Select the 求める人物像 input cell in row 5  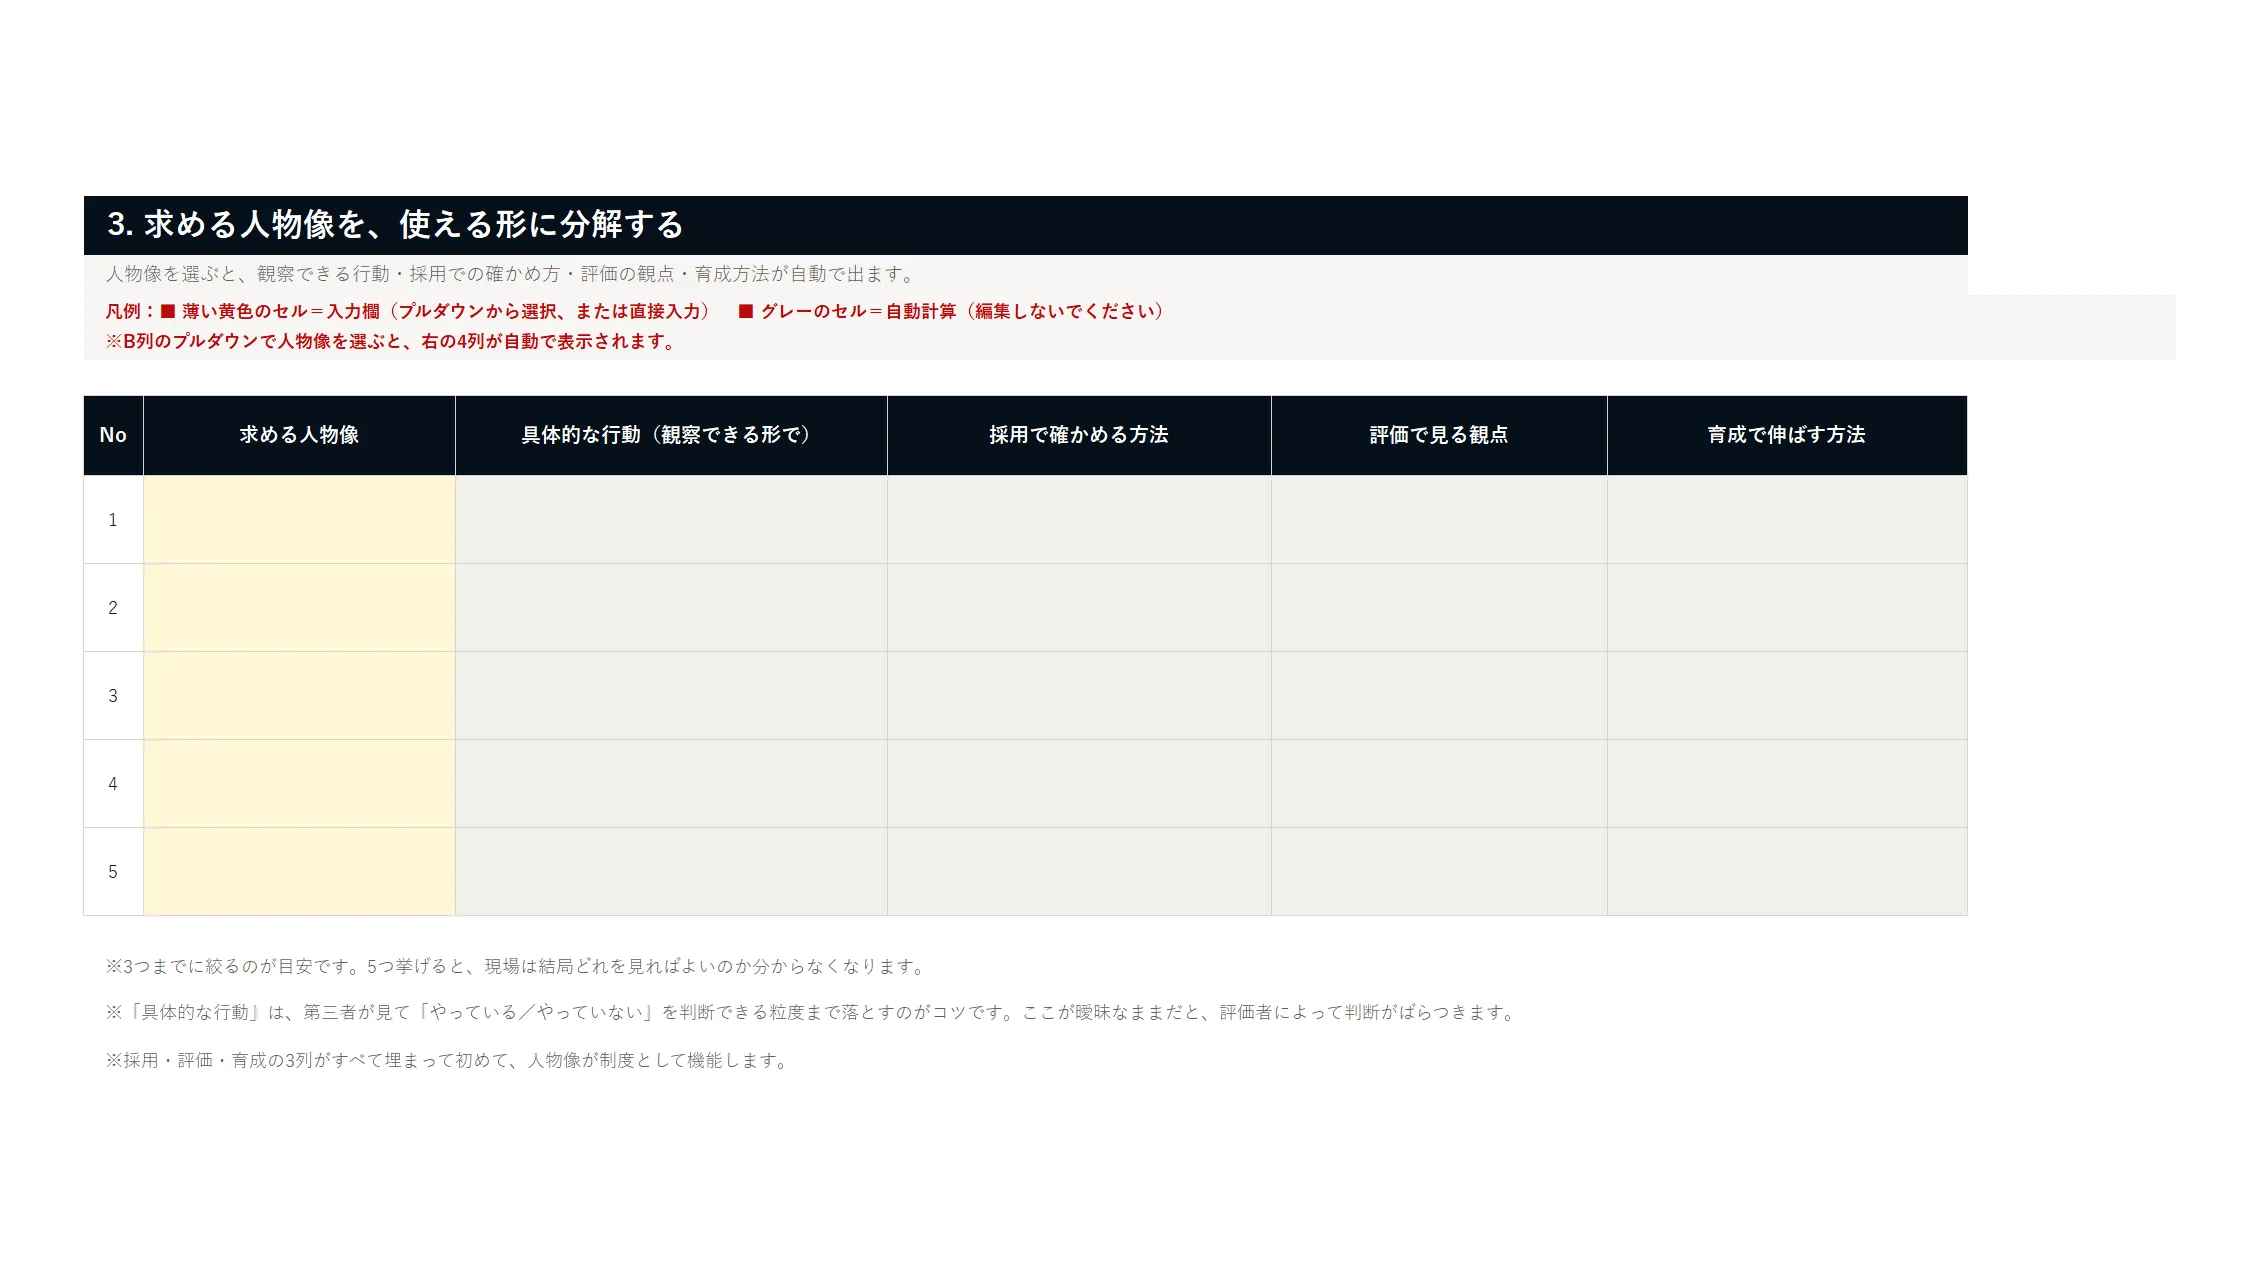point(299,871)
